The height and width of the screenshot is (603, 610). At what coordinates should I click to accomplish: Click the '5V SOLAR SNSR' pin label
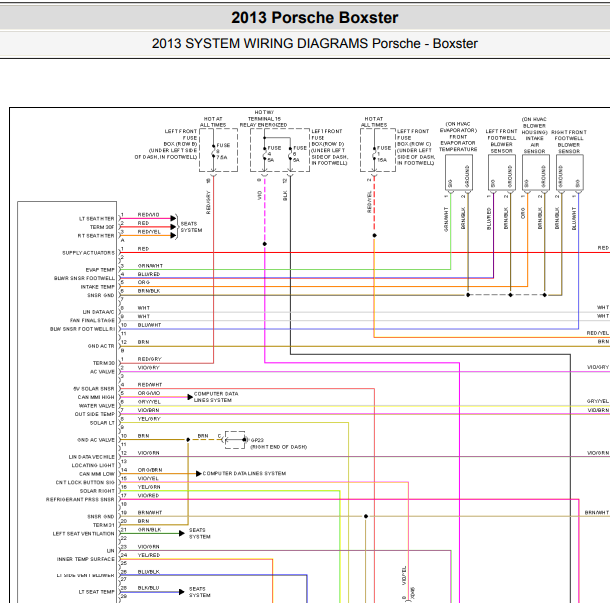point(94,389)
